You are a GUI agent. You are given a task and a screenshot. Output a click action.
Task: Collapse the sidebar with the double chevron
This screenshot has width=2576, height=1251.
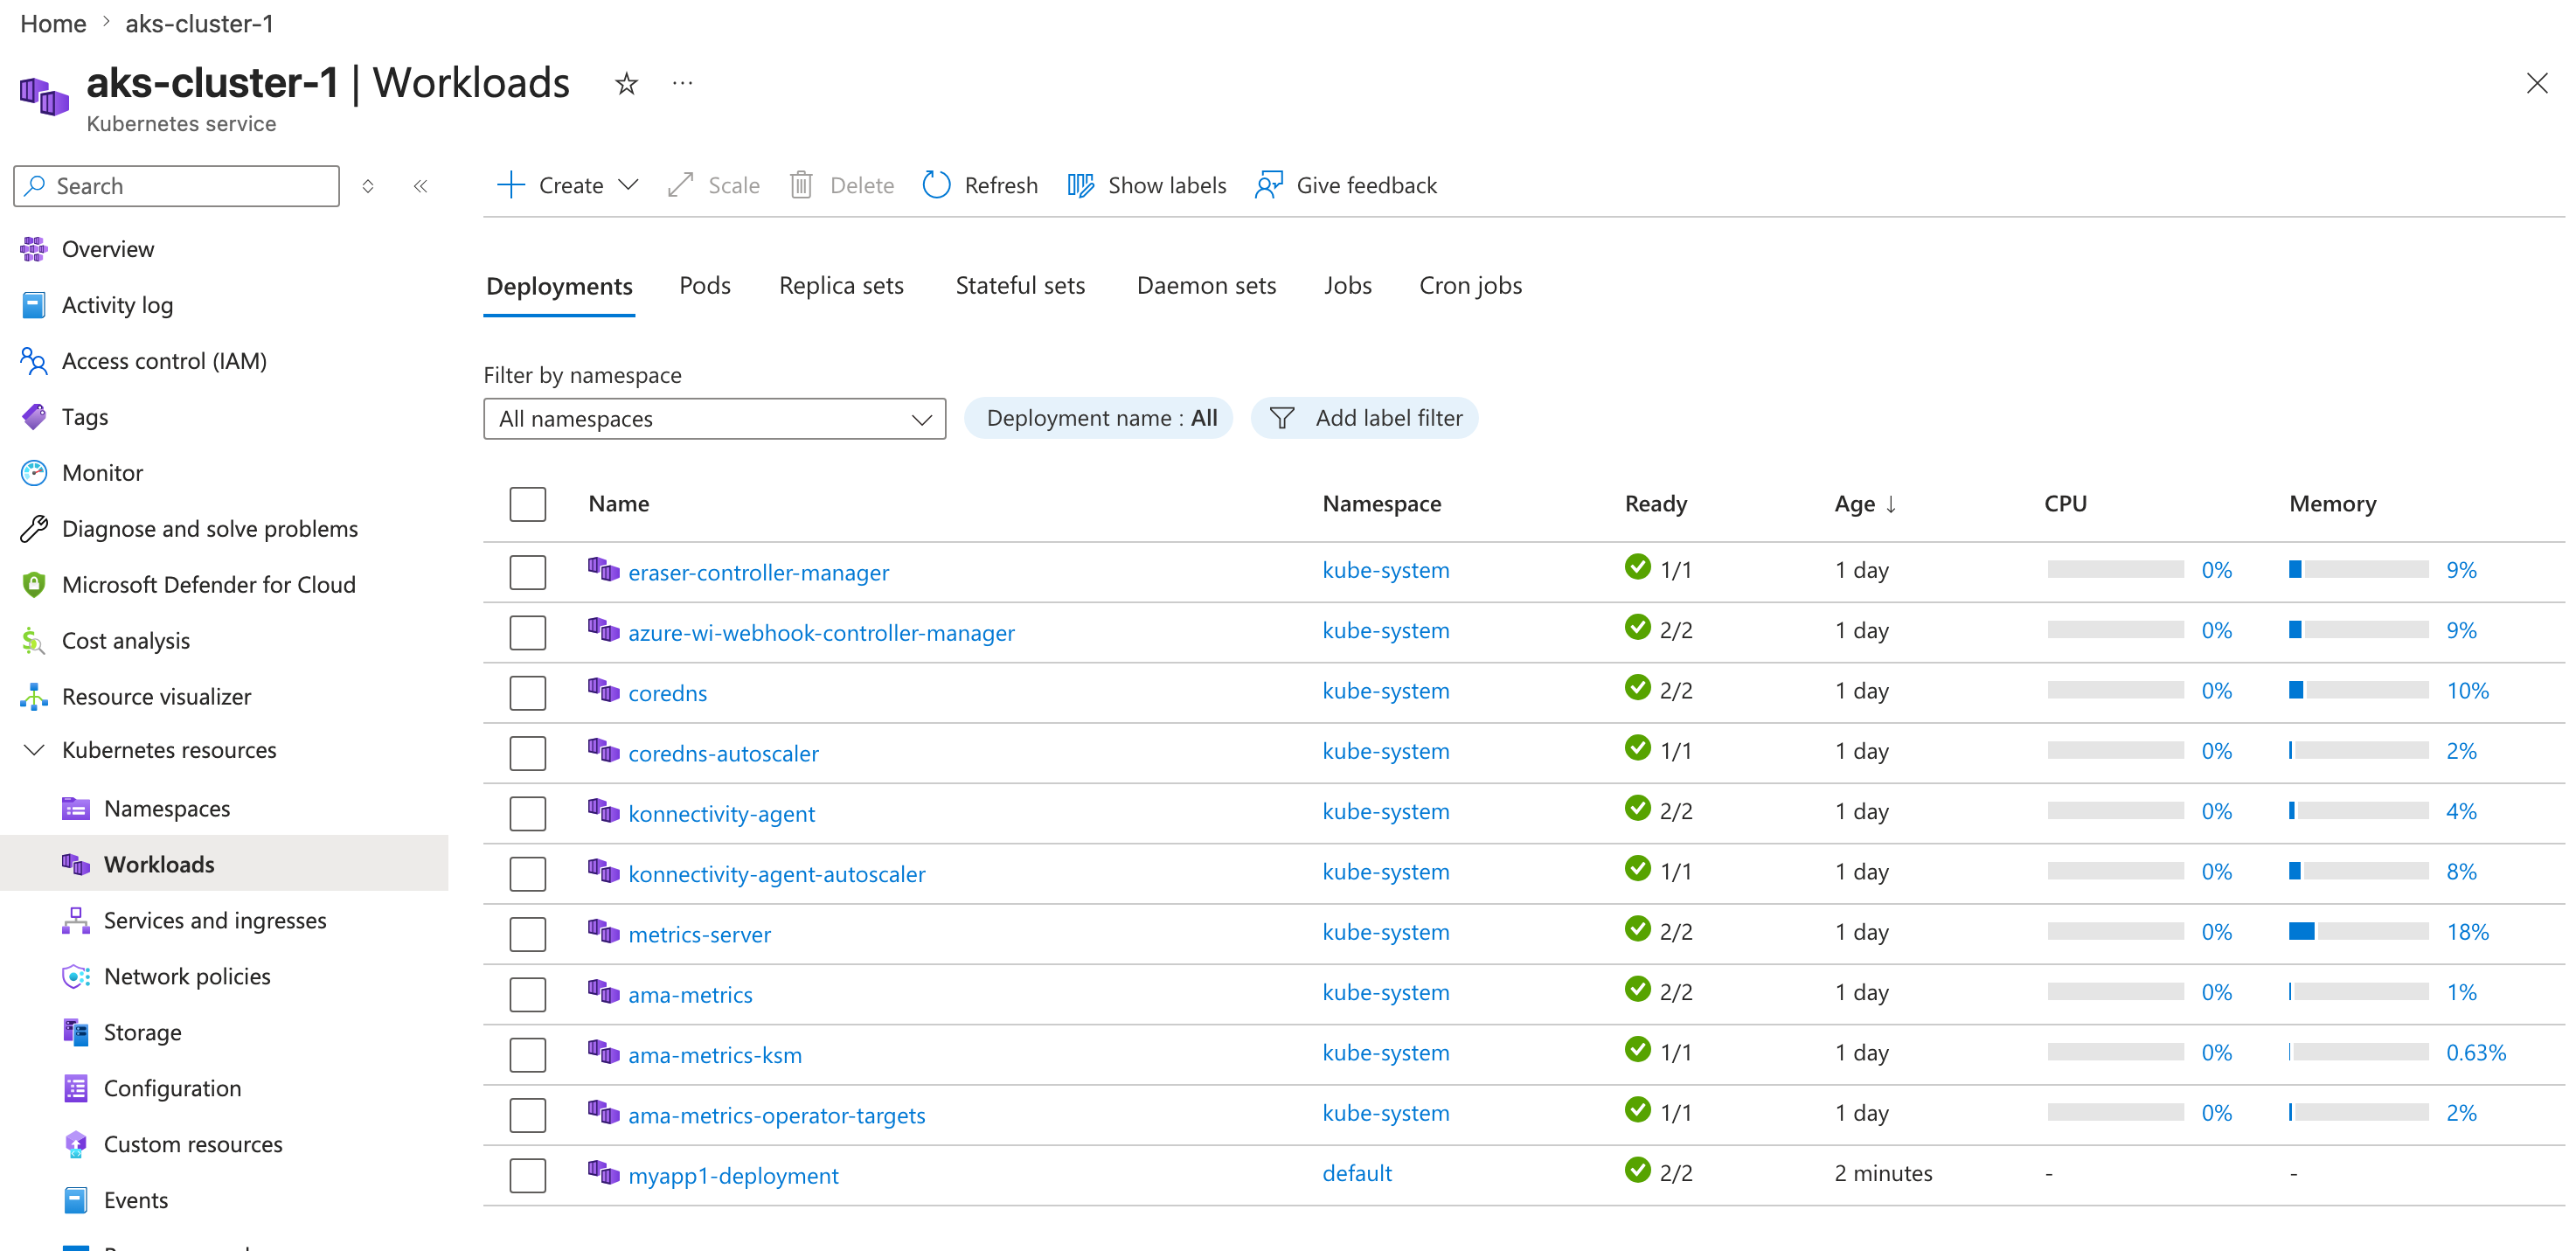(x=421, y=186)
